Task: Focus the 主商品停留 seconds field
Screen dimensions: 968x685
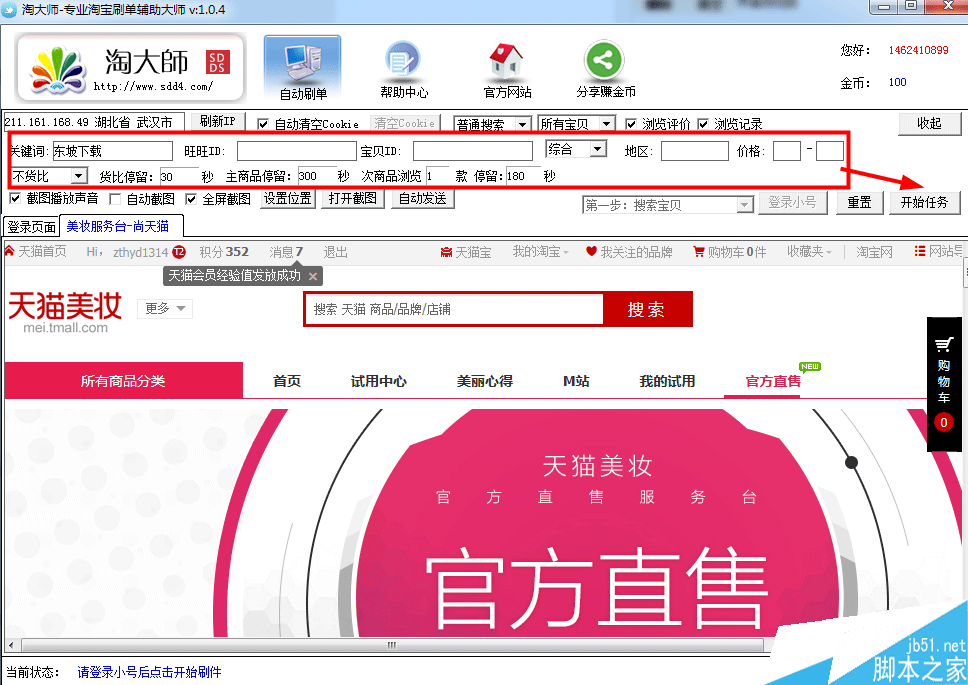Action: tap(317, 176)
